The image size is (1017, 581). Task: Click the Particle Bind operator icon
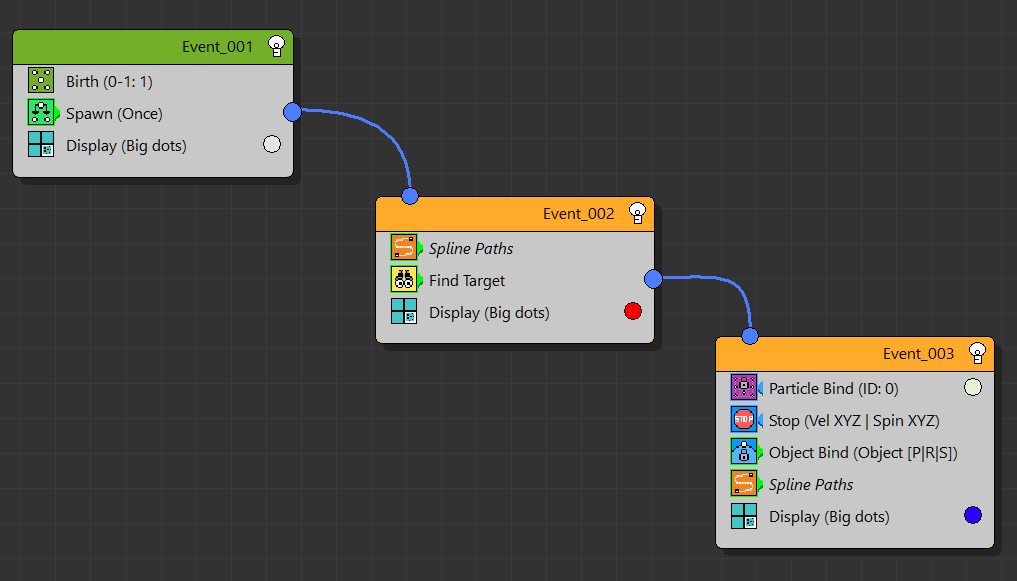[744, 388]
